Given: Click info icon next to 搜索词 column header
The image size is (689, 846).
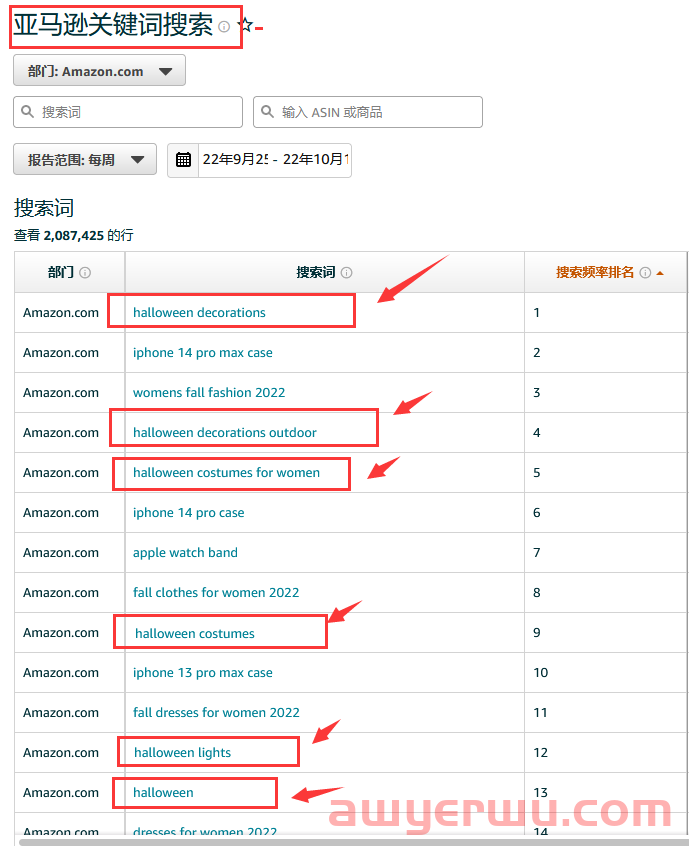Looking at the screenshot, I should [346, 272].
